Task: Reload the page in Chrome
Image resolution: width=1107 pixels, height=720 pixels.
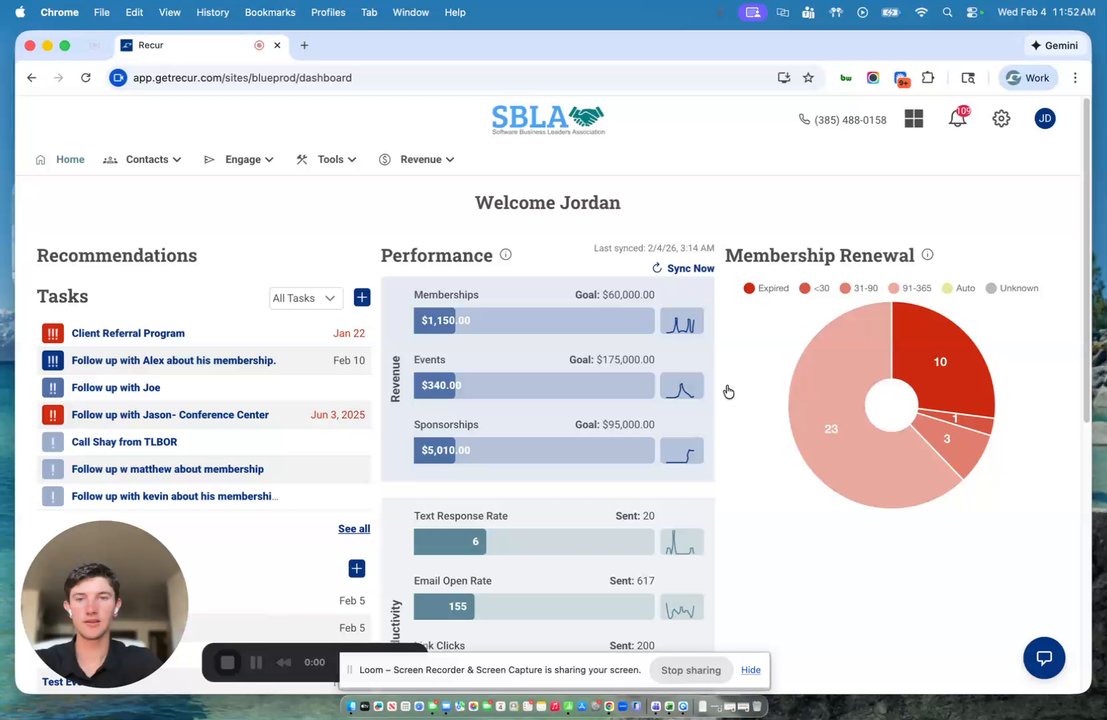Action: (x=85, y=78)
